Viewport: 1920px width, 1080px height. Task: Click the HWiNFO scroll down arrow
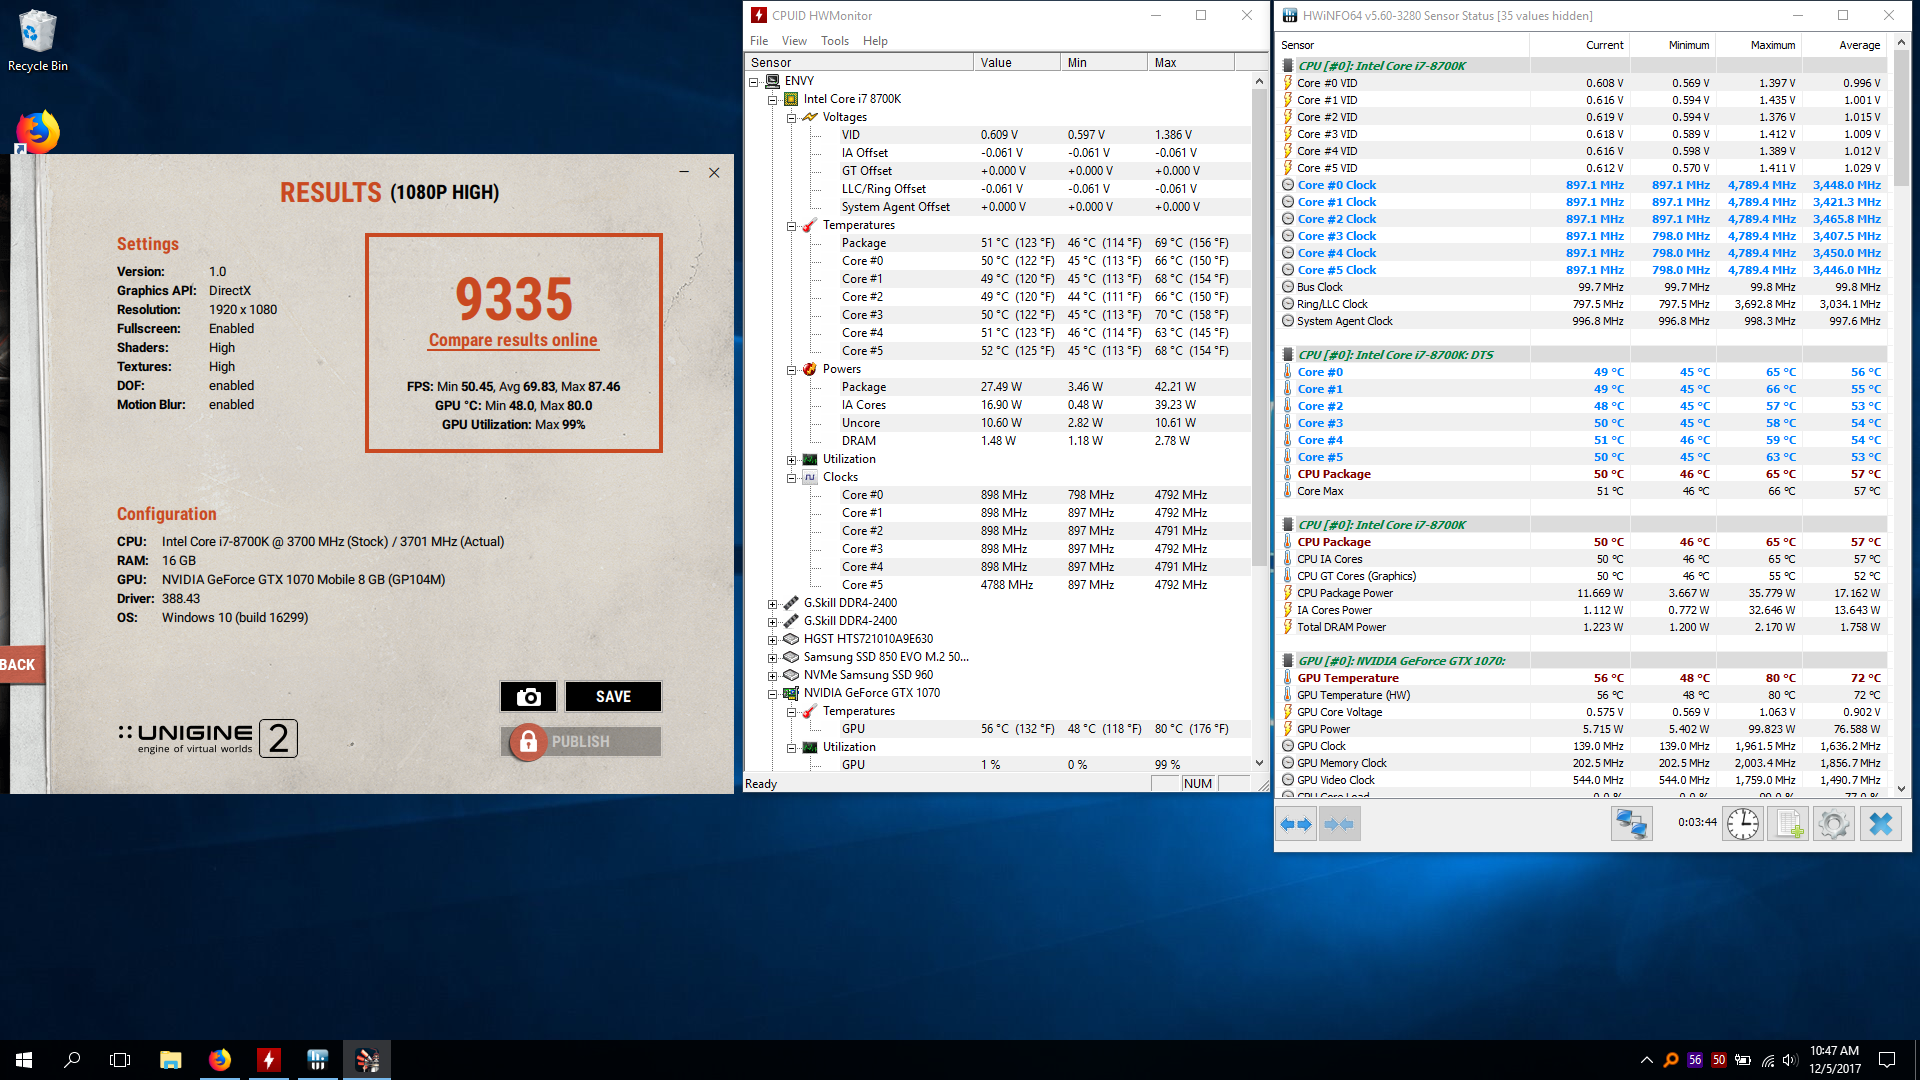tap(1901, 789)
